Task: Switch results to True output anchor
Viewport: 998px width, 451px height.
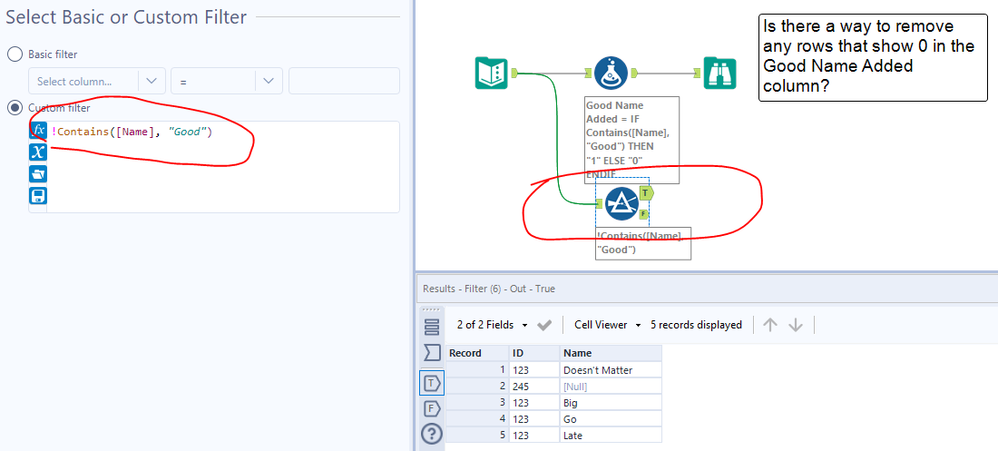Action: pyautogui.click(x=432, y=382)
